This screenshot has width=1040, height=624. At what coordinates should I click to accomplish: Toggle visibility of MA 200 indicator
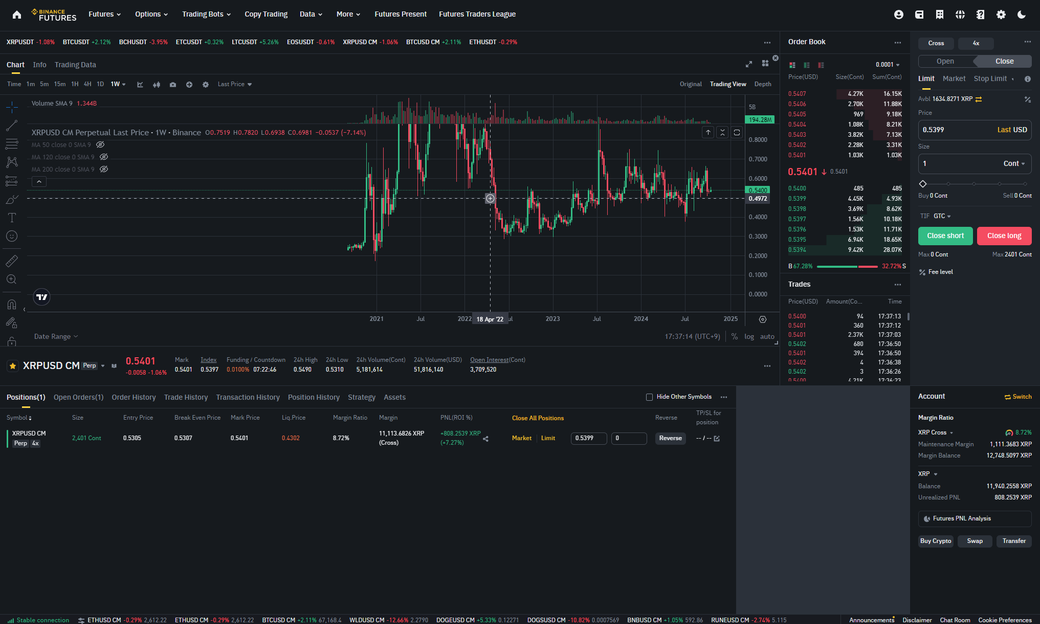(103, 169)
